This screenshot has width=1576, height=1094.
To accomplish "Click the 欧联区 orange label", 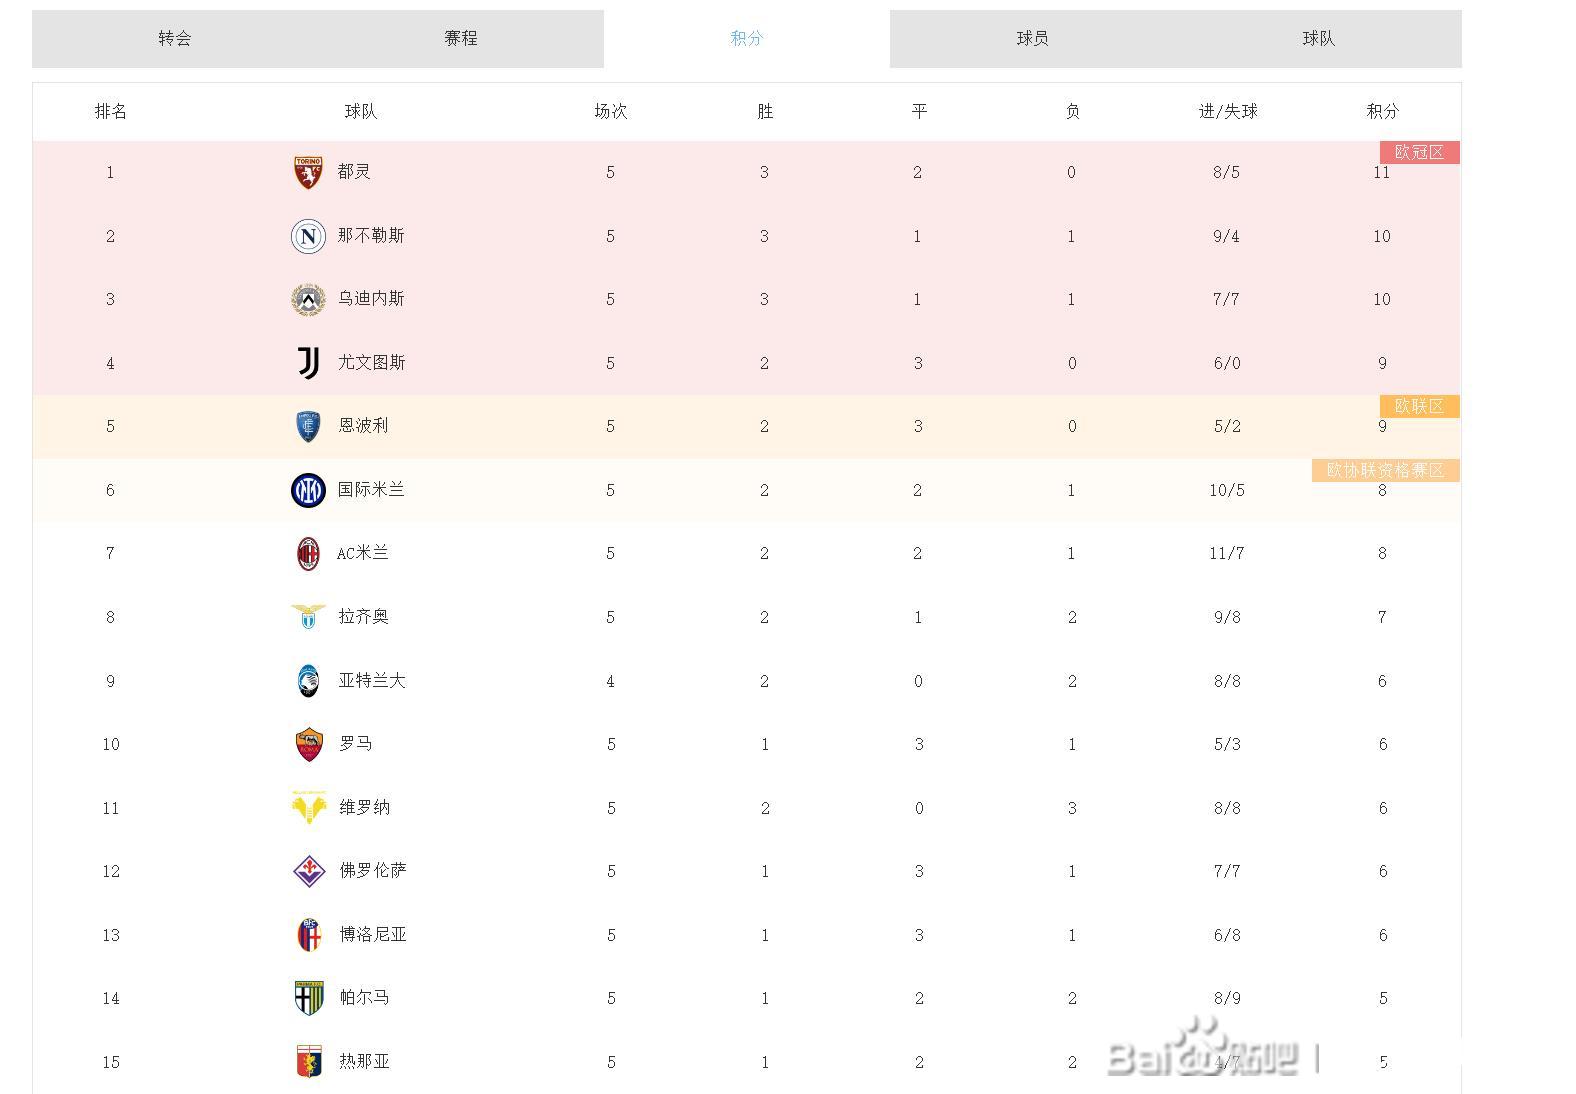I will coord(1420,406).
